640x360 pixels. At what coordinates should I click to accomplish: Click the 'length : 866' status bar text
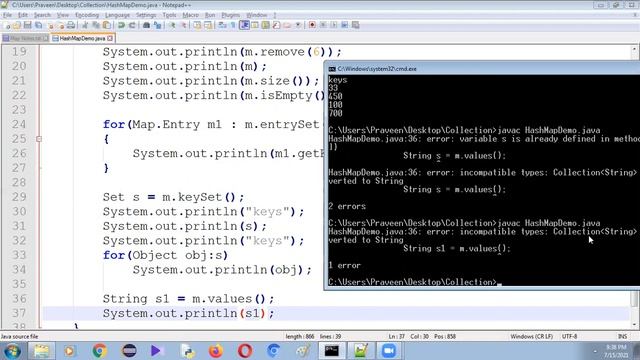(300, 336)
